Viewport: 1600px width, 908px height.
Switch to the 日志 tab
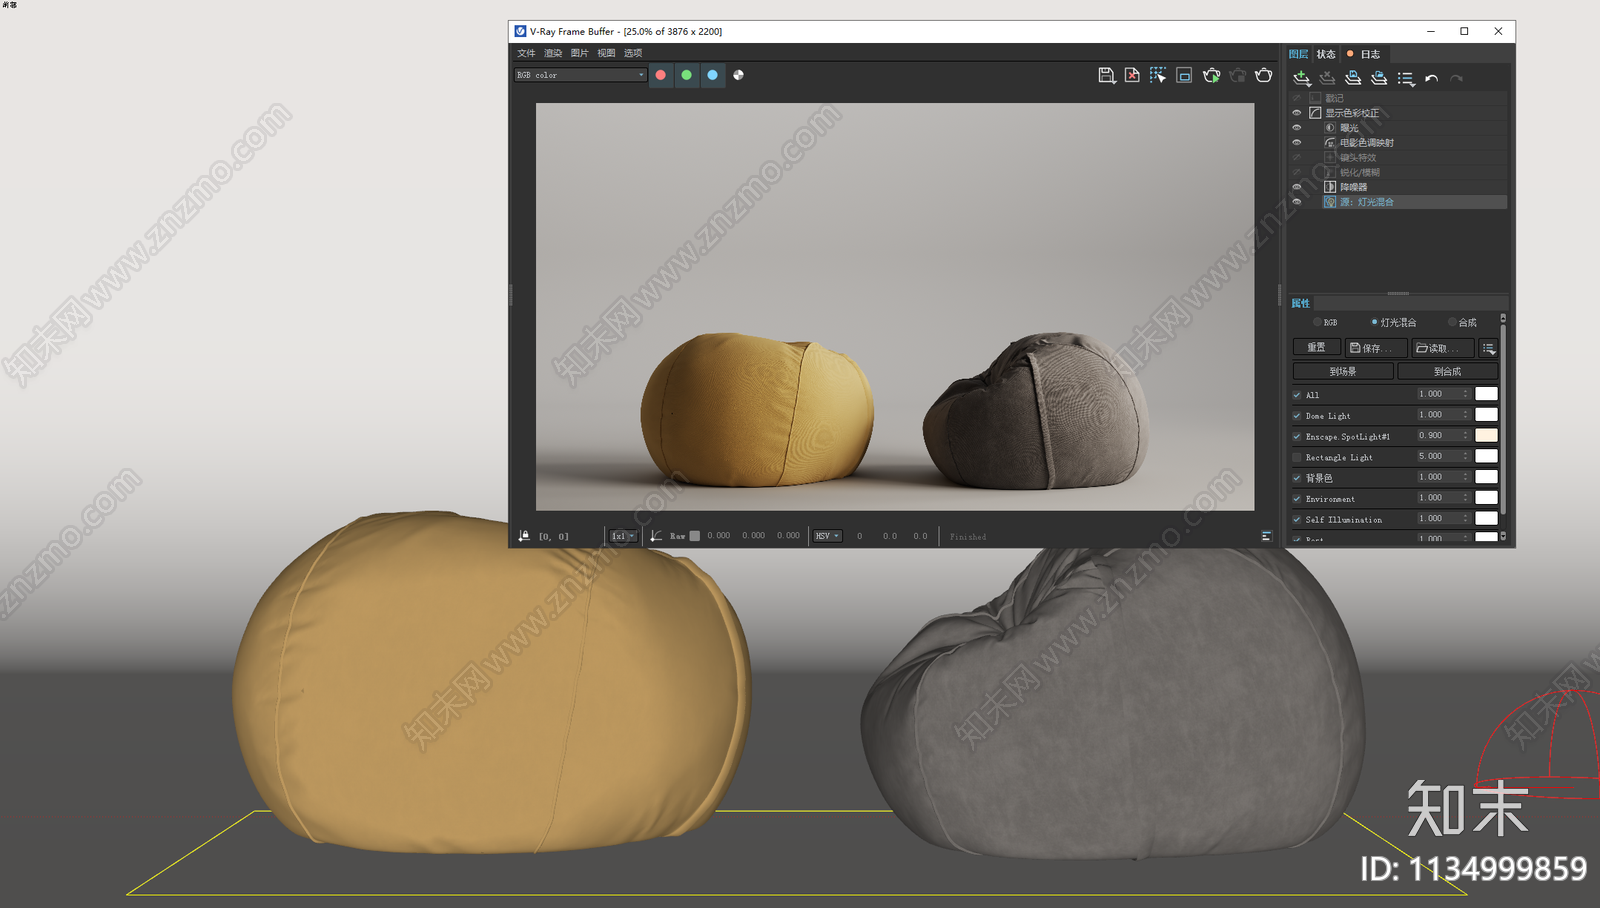tap(1364, 54)
